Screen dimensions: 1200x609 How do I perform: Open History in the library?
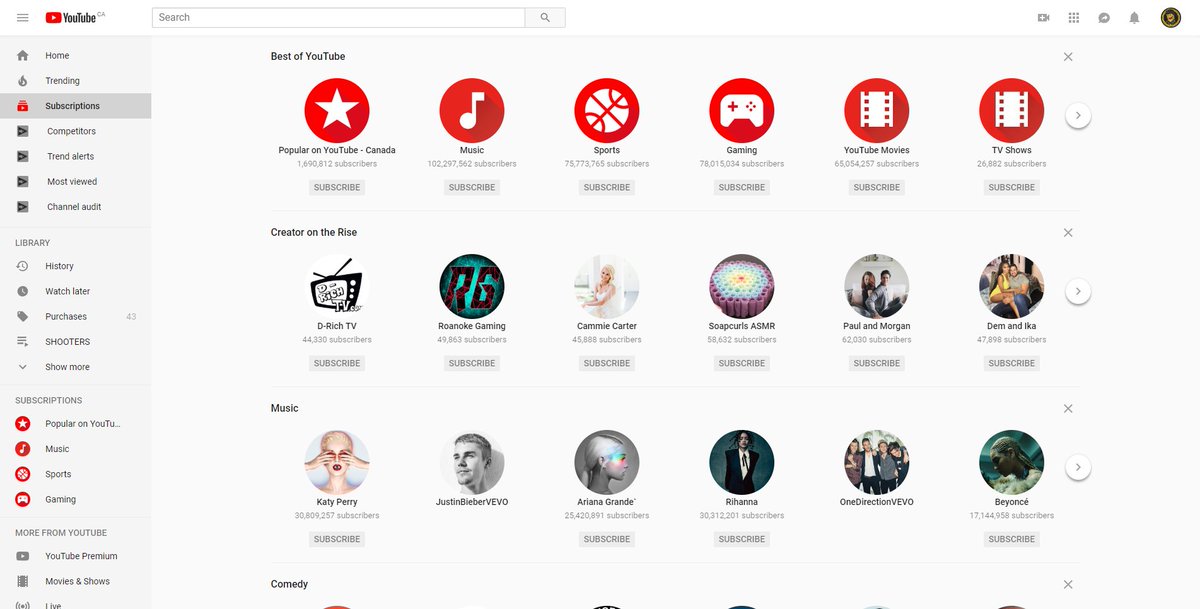[76, 266]
